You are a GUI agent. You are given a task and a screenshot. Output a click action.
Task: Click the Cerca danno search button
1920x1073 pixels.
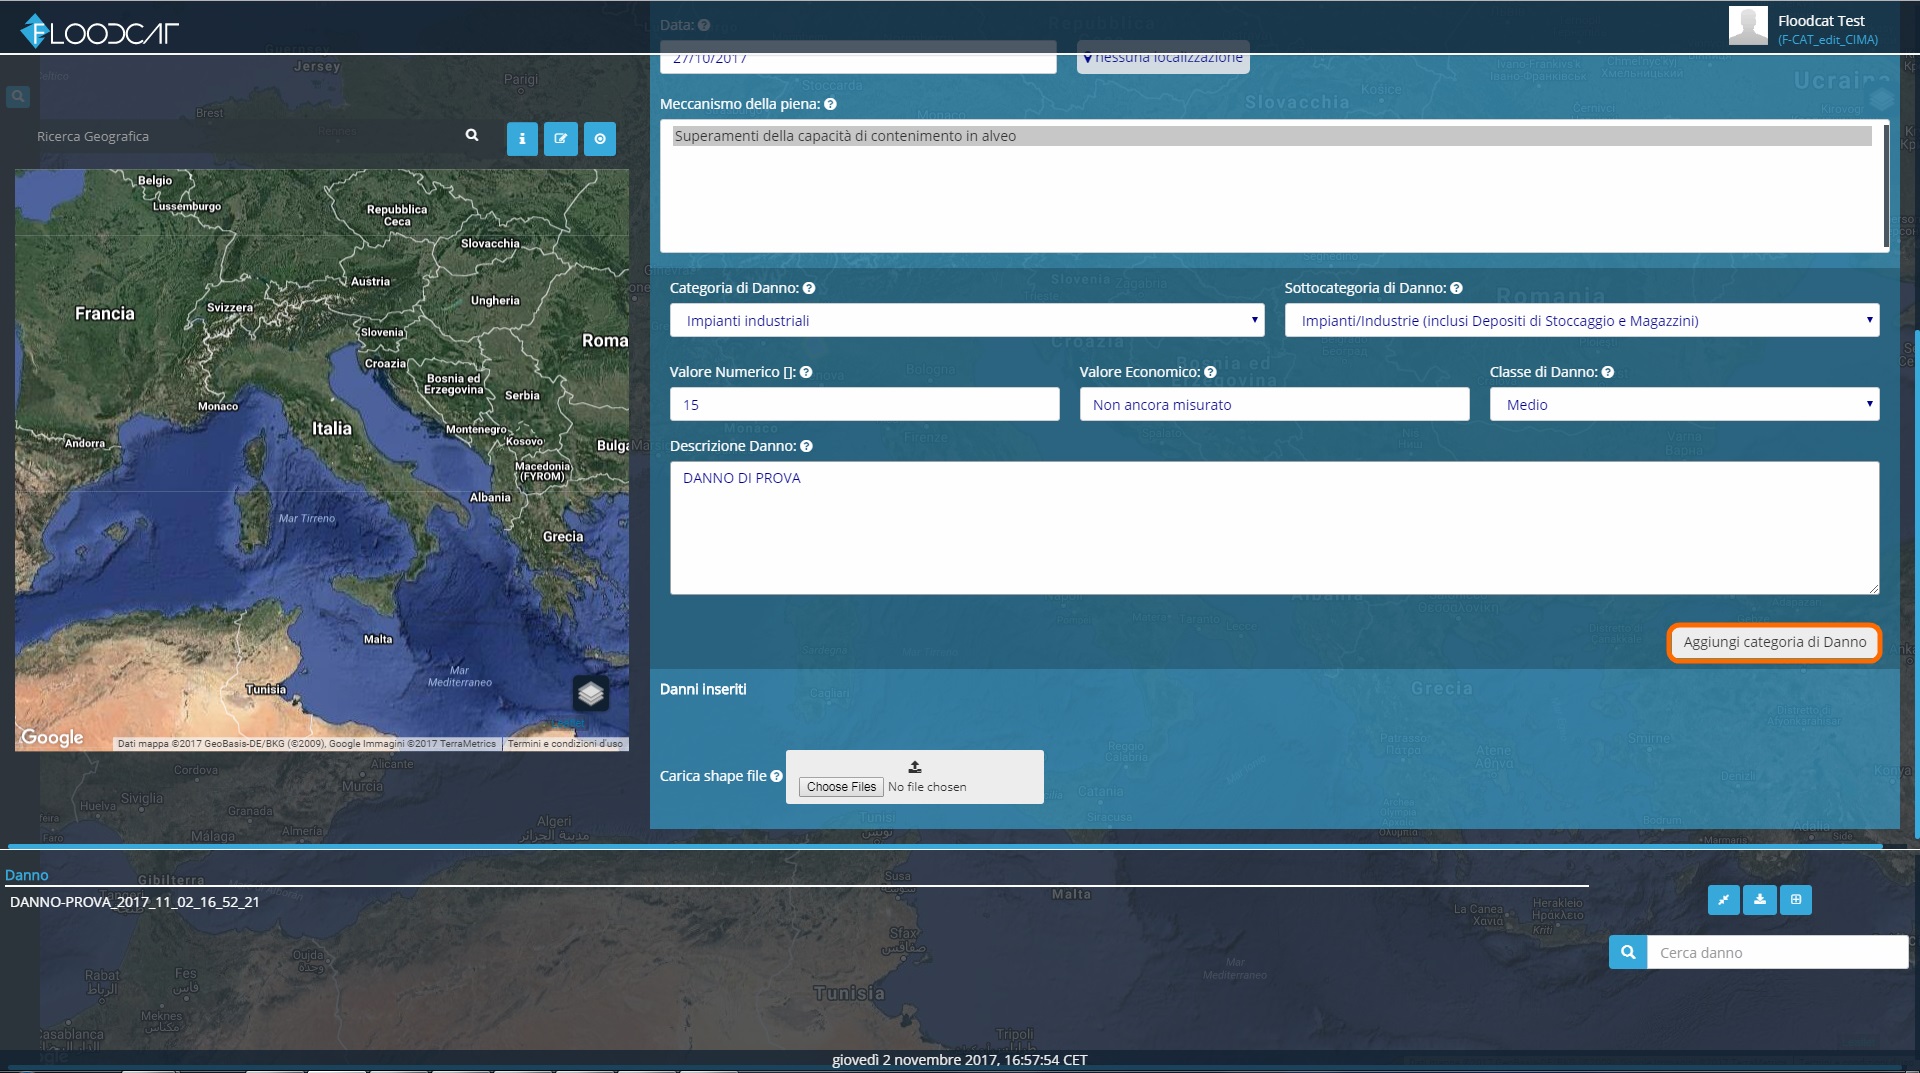[1628, 952]
